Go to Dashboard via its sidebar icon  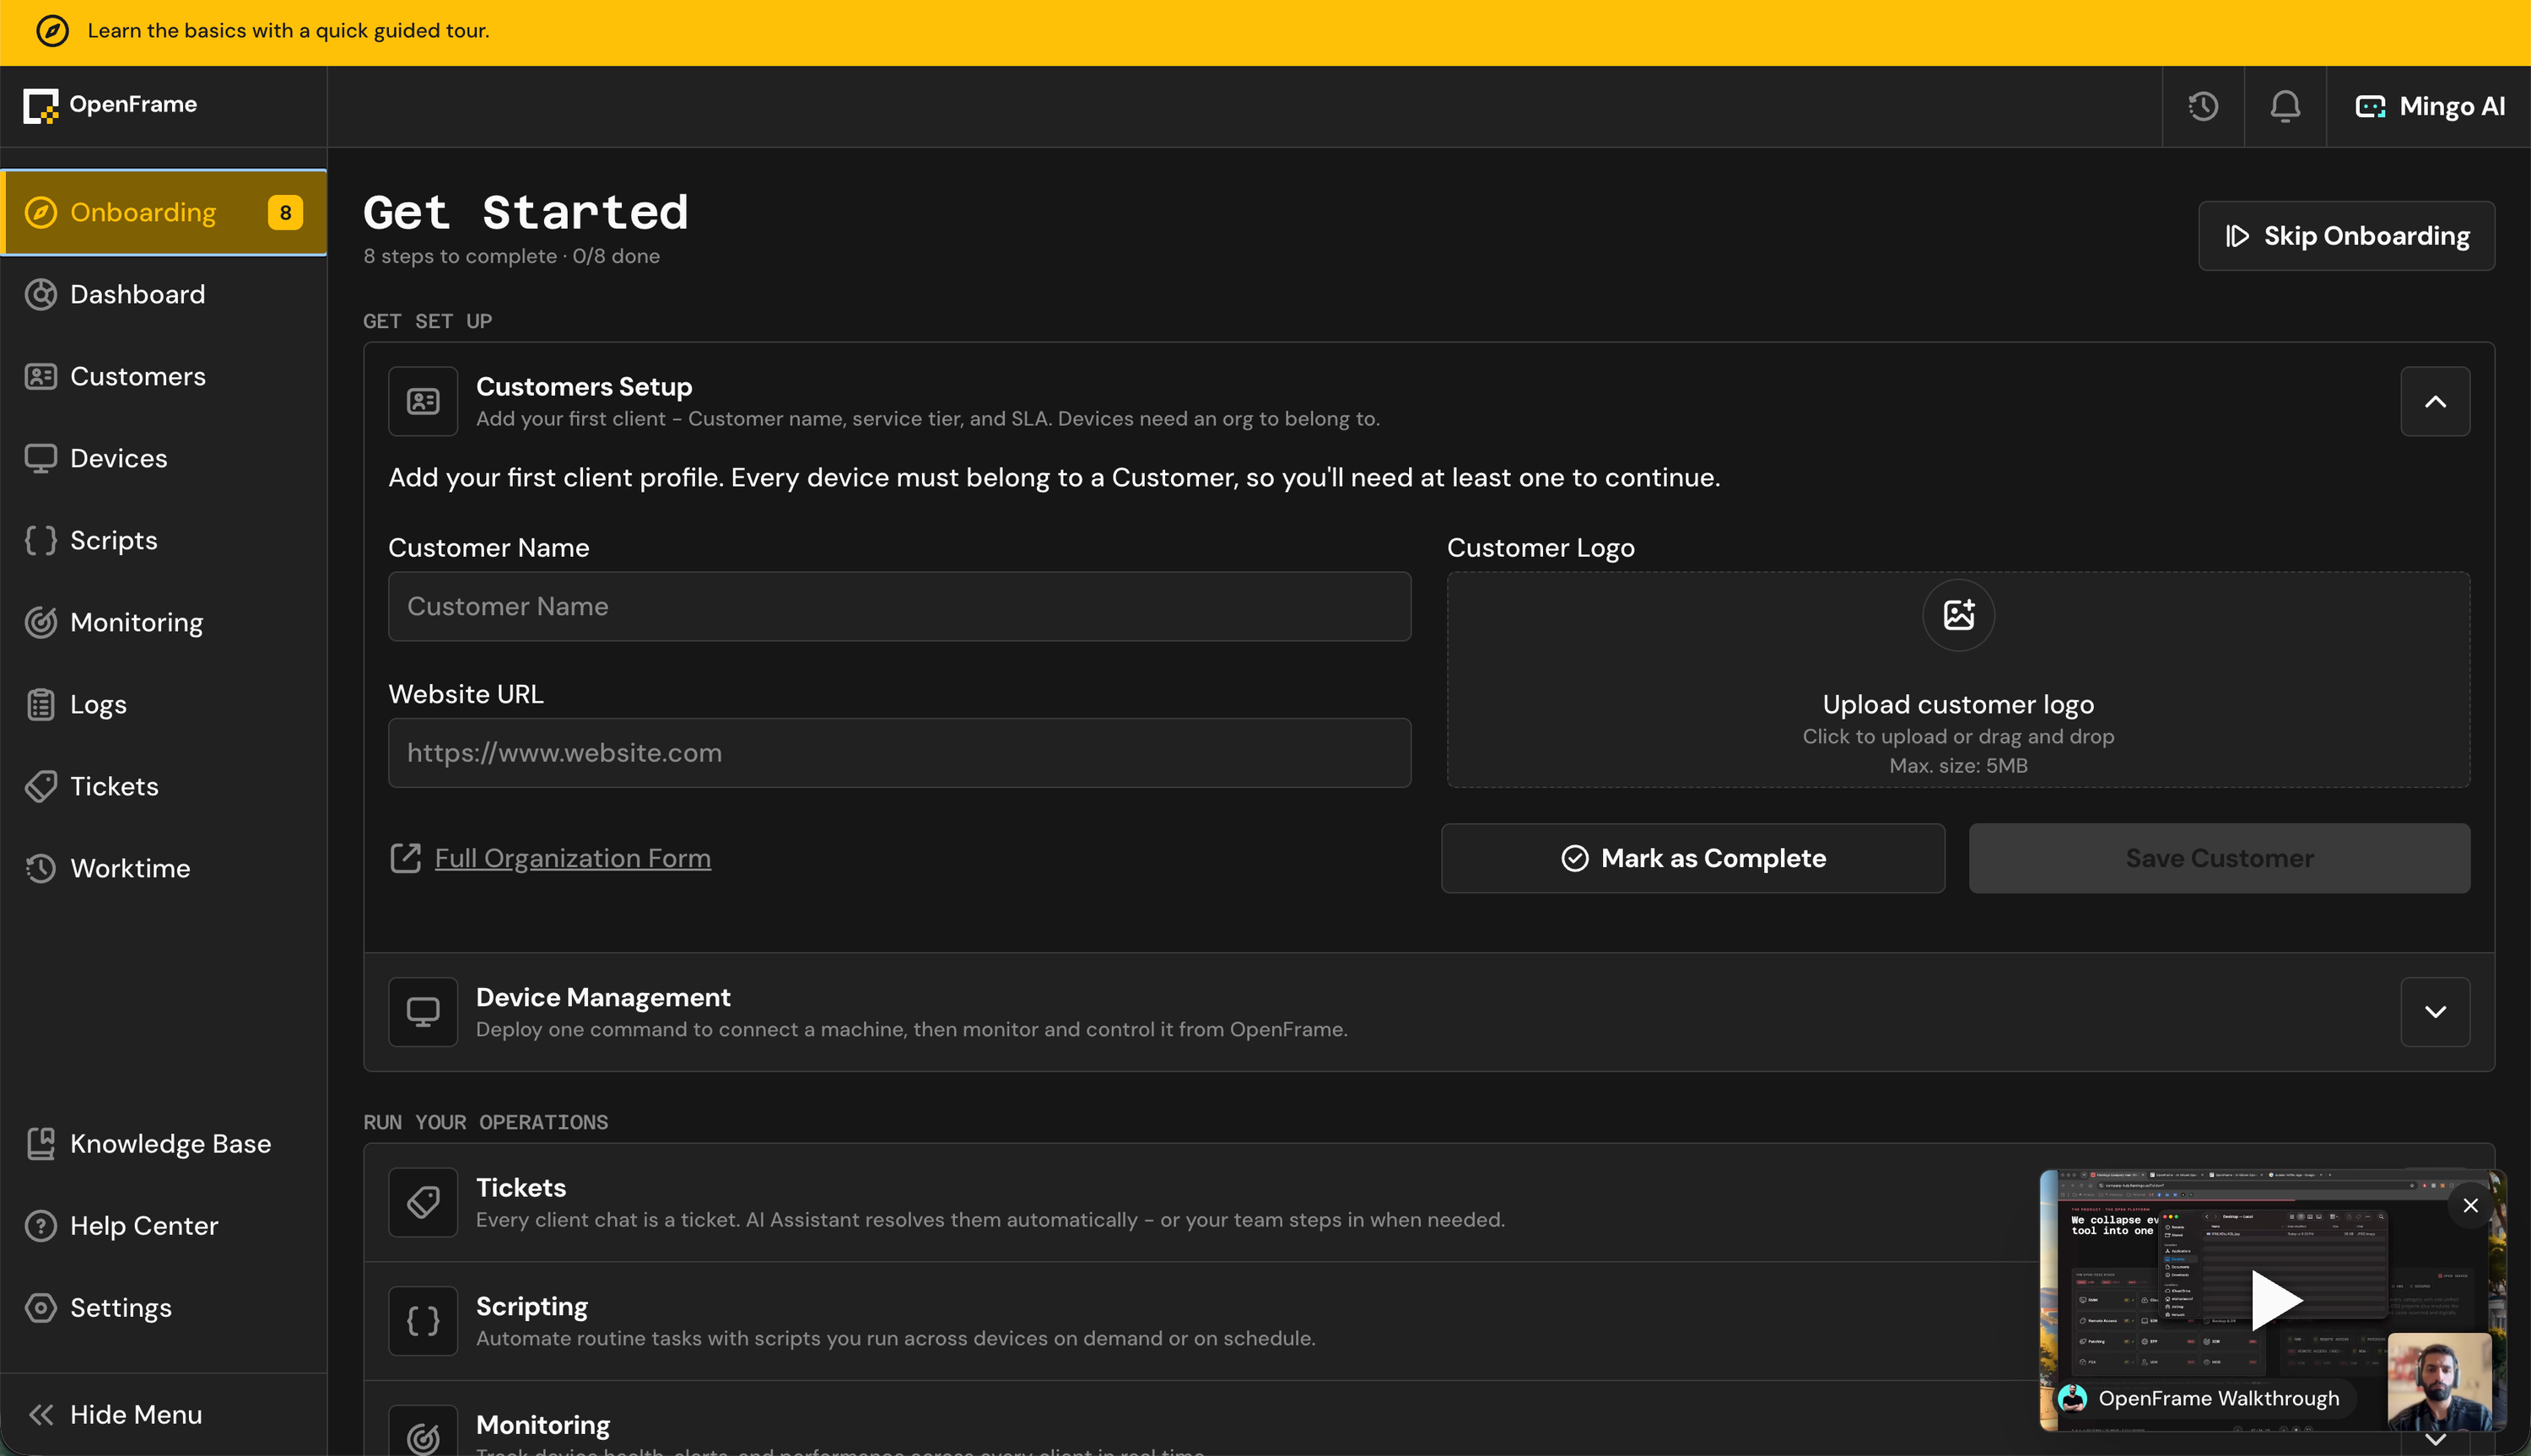tap(41, 294)
